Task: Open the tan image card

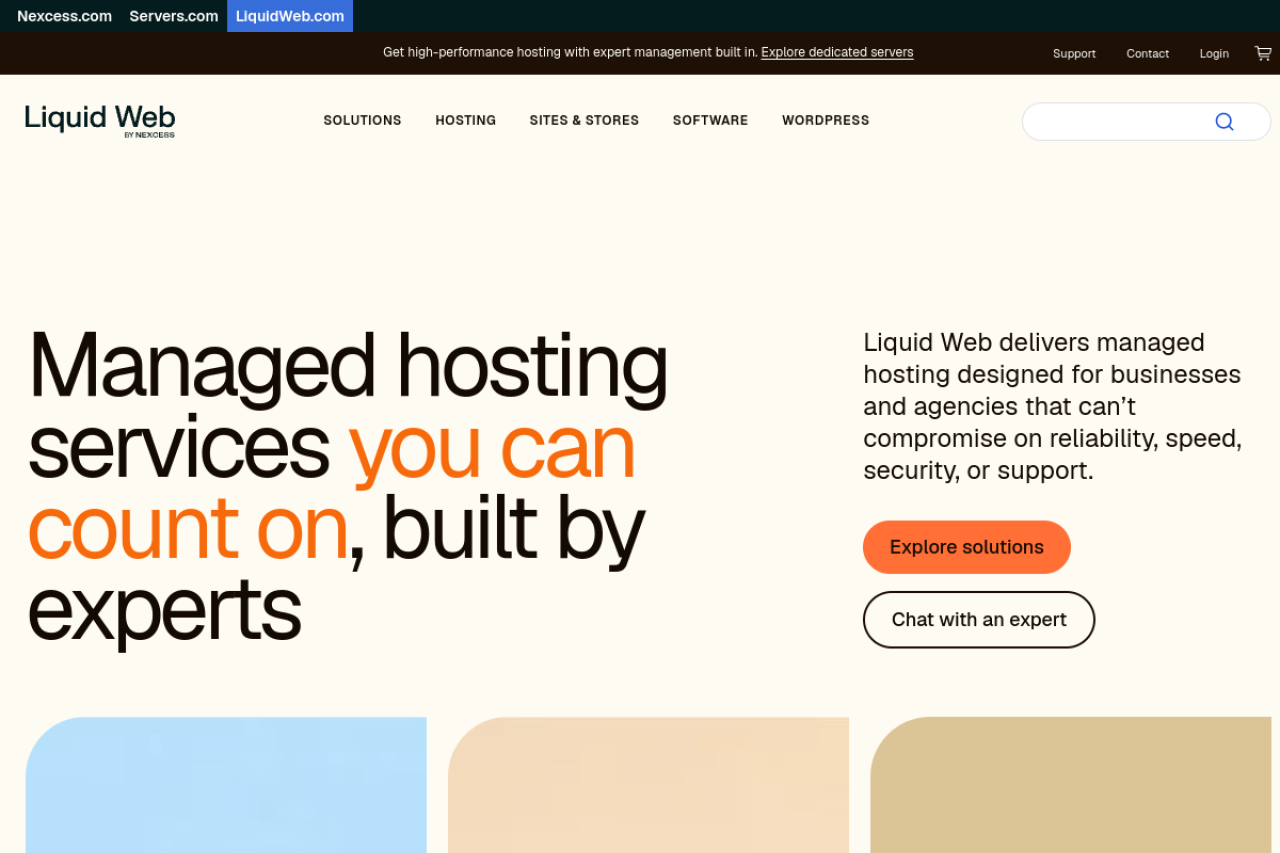Action: click(1070, 785)
